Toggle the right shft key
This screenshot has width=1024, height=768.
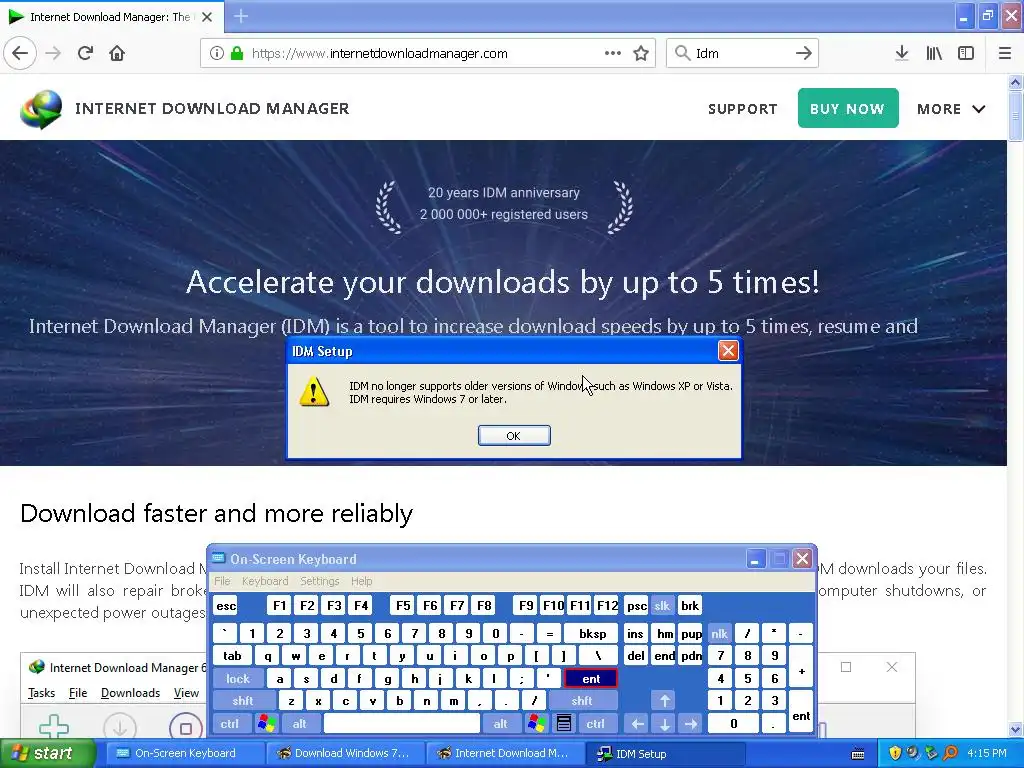582,701
